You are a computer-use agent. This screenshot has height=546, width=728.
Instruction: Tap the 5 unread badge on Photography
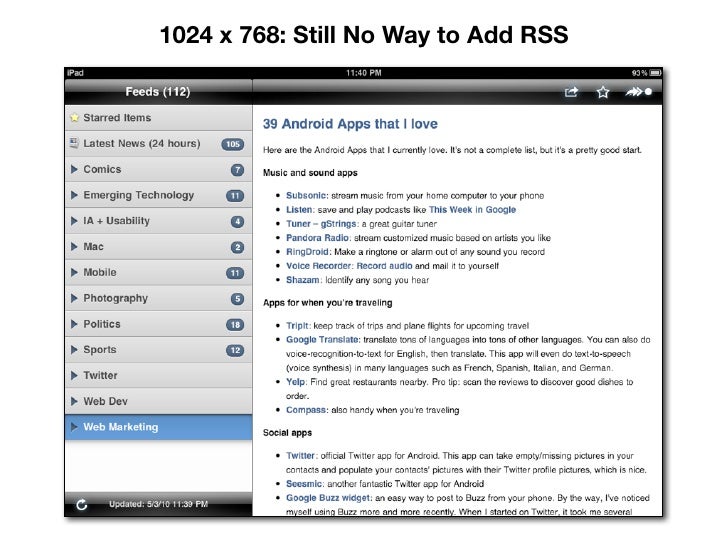coord(237,299)
